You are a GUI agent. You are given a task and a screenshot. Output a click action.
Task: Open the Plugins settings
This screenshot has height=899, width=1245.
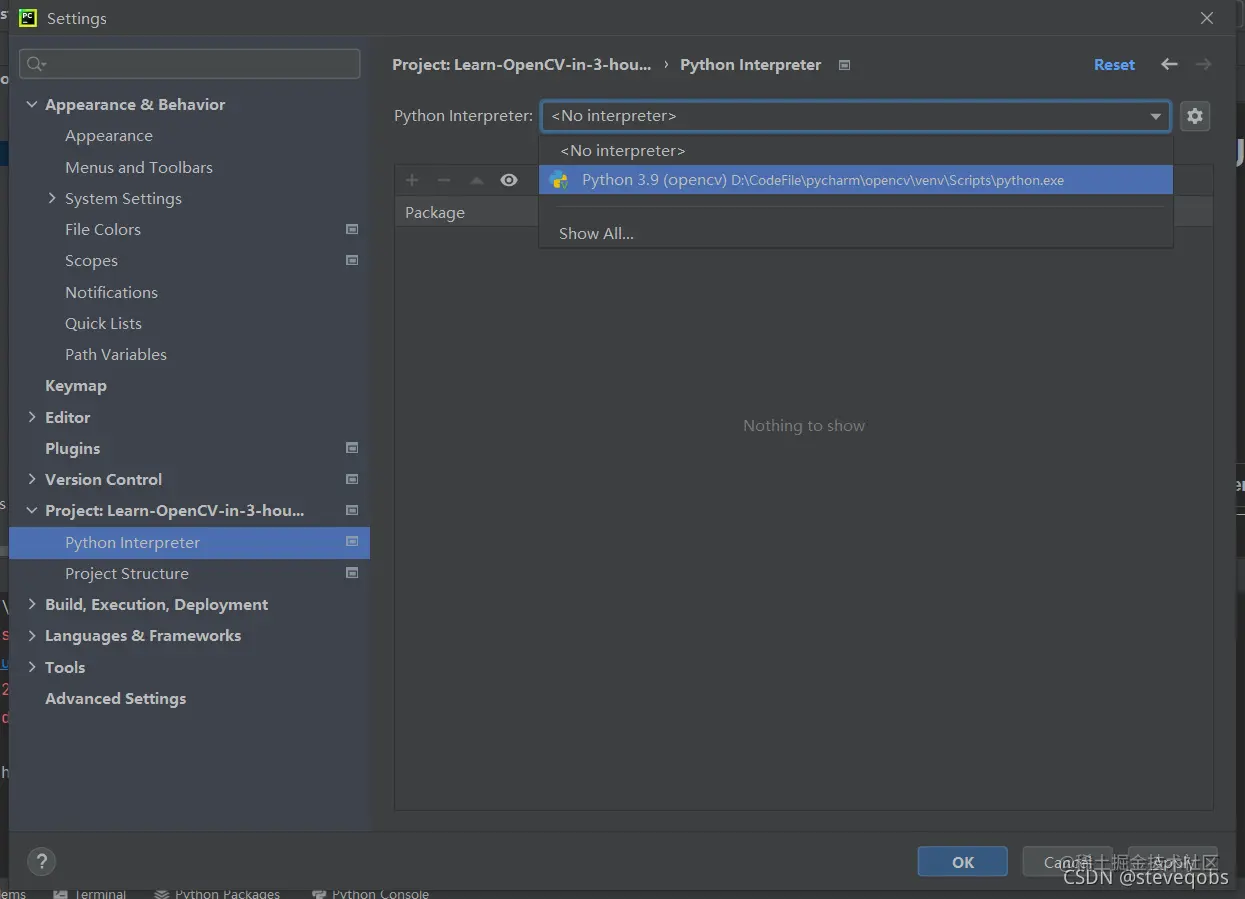[x=72, y=448]
